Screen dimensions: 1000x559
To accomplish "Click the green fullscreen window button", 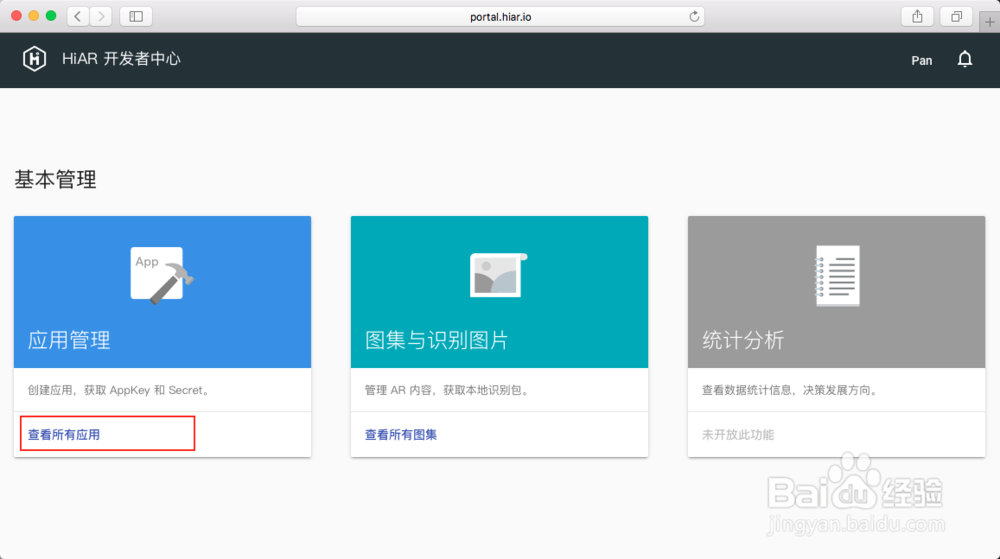I will click(x=51, y=16).
